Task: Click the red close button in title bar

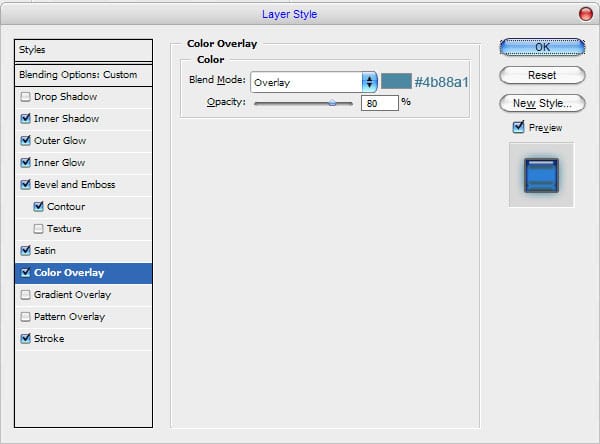Action: [x=585, y=14]
